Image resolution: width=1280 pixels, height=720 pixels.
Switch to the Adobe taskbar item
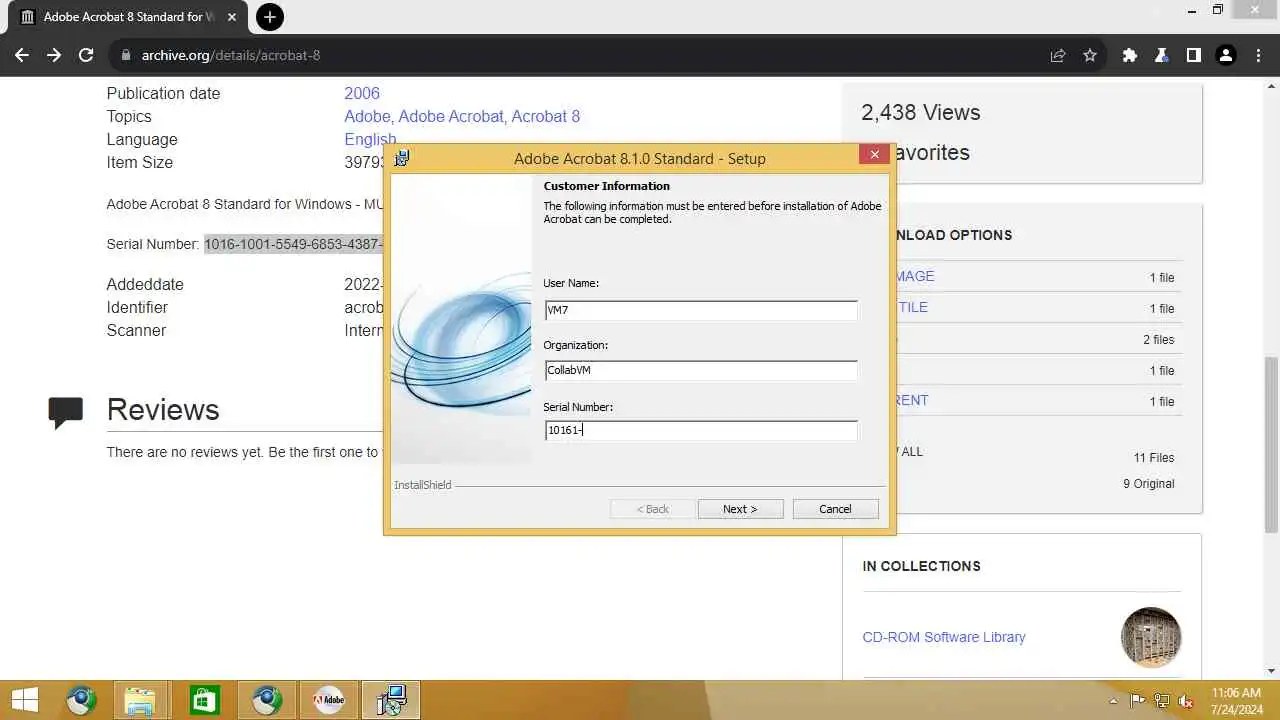click(x=329, y=700)
